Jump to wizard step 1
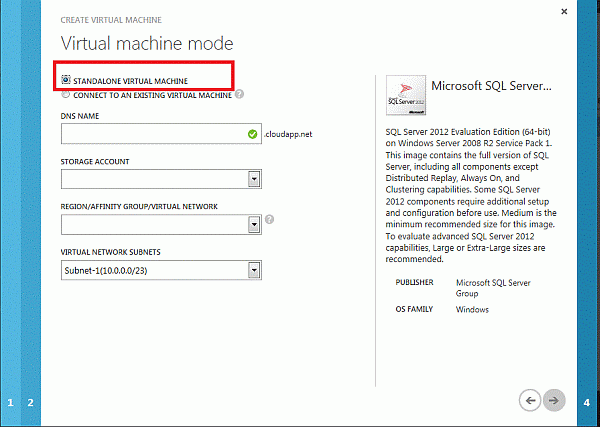600x427 pixels. click(x=10, y=403)
